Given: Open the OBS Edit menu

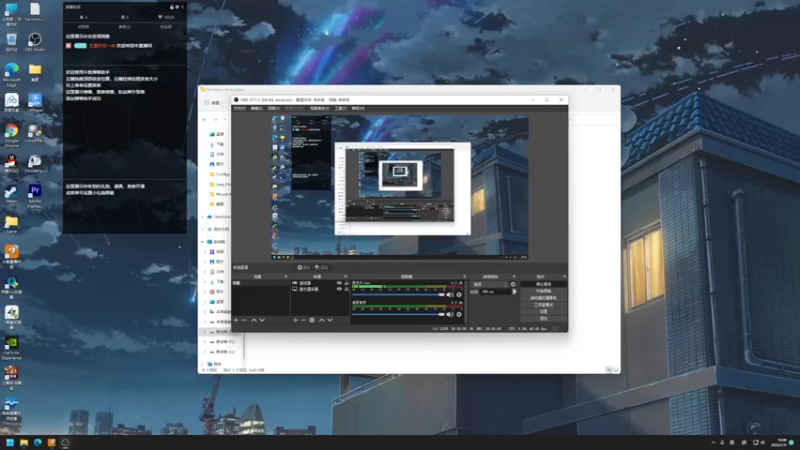Looking at the screenshot, I should 256,108.
